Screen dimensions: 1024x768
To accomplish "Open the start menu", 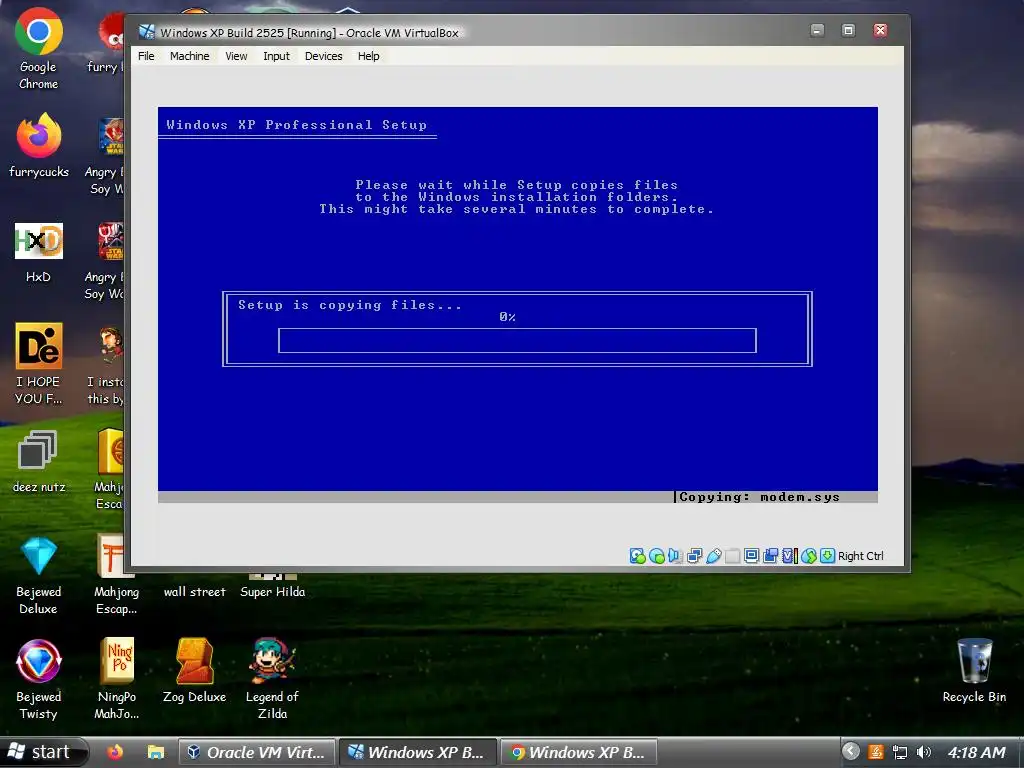I will [x=44, y=752].
